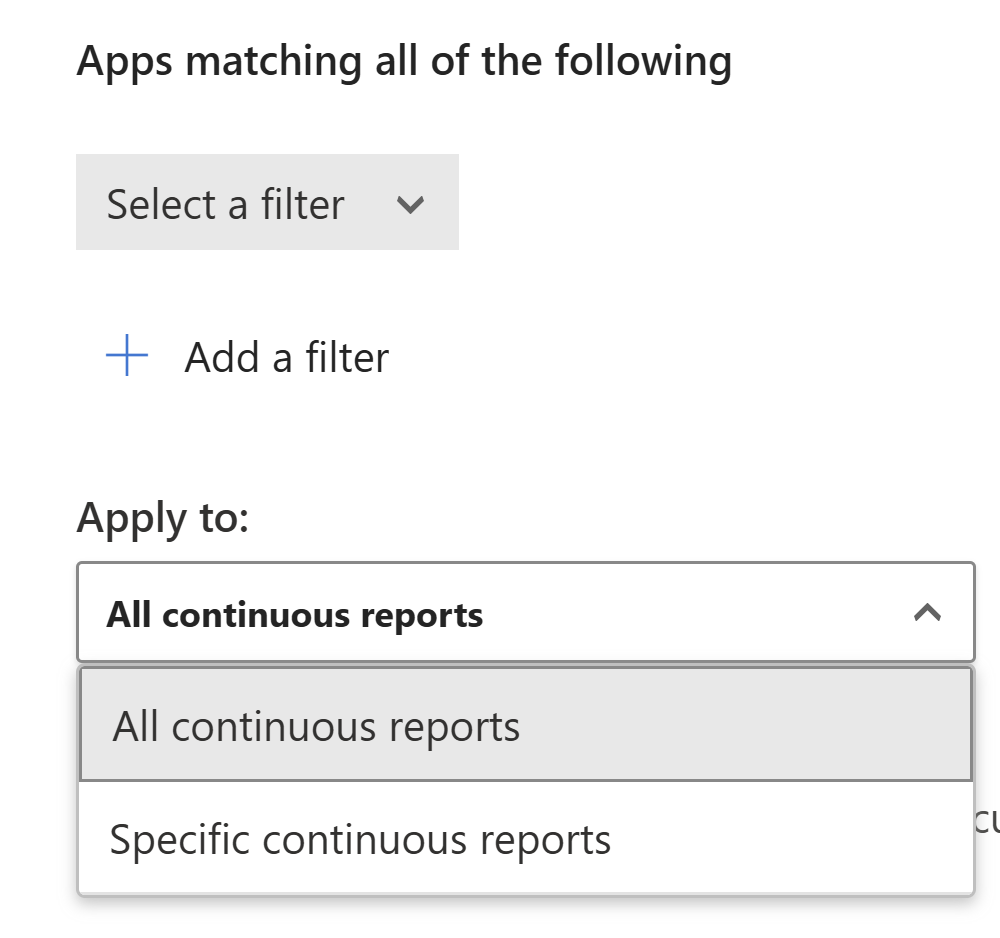
Task: Collapse the Apply to dropdown list
Action: tap(927, 613)
